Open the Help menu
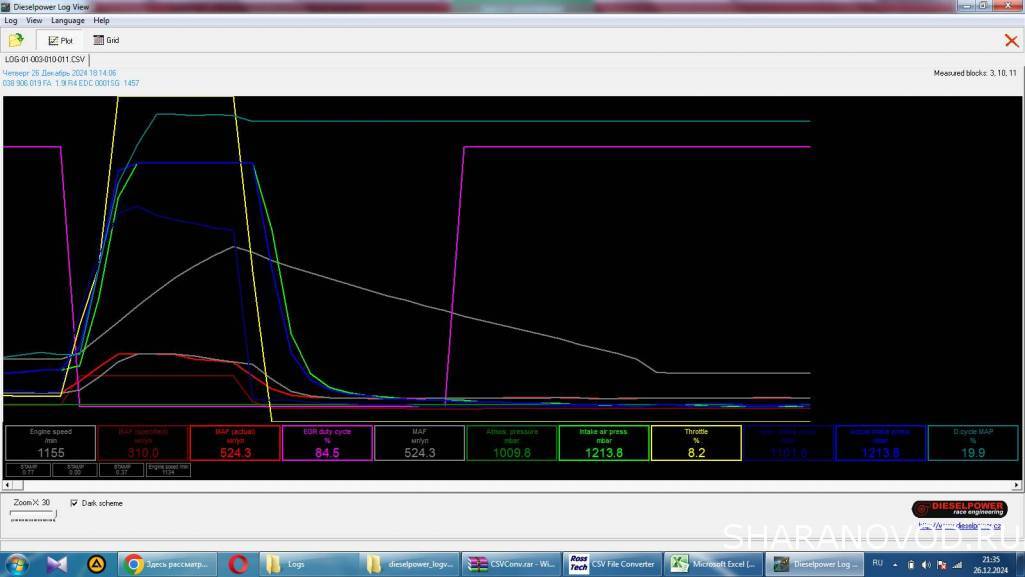Viewport: 1025px width, 577px height. (x=101, y=20)
